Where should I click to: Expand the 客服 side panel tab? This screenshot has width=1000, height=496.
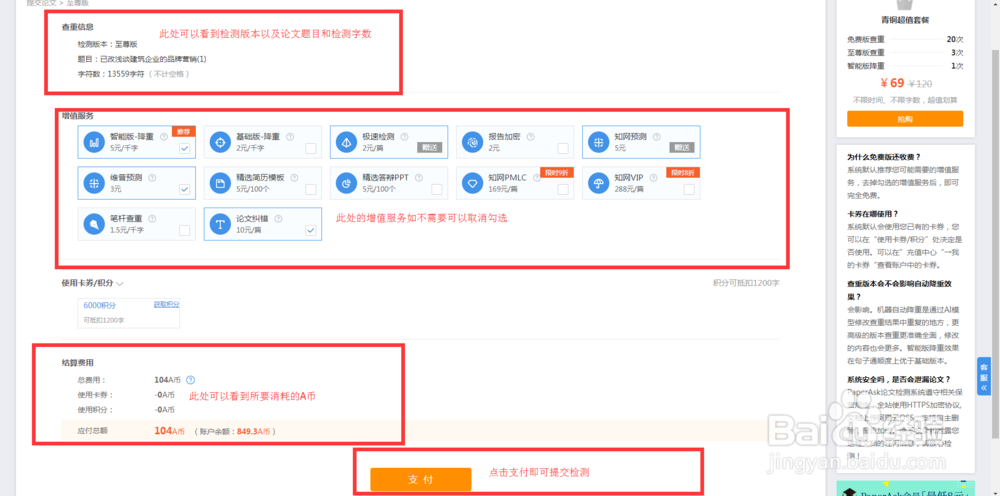click(984, 376)
